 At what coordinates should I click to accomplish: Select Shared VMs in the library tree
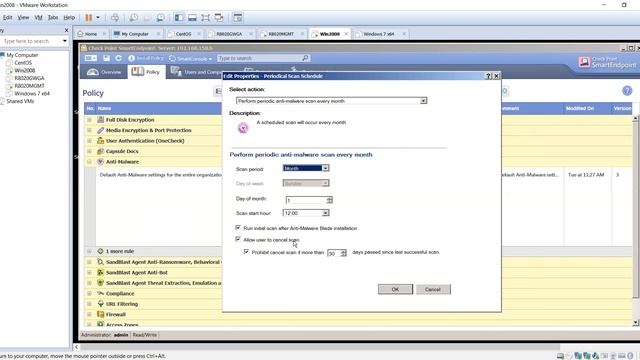20,101
